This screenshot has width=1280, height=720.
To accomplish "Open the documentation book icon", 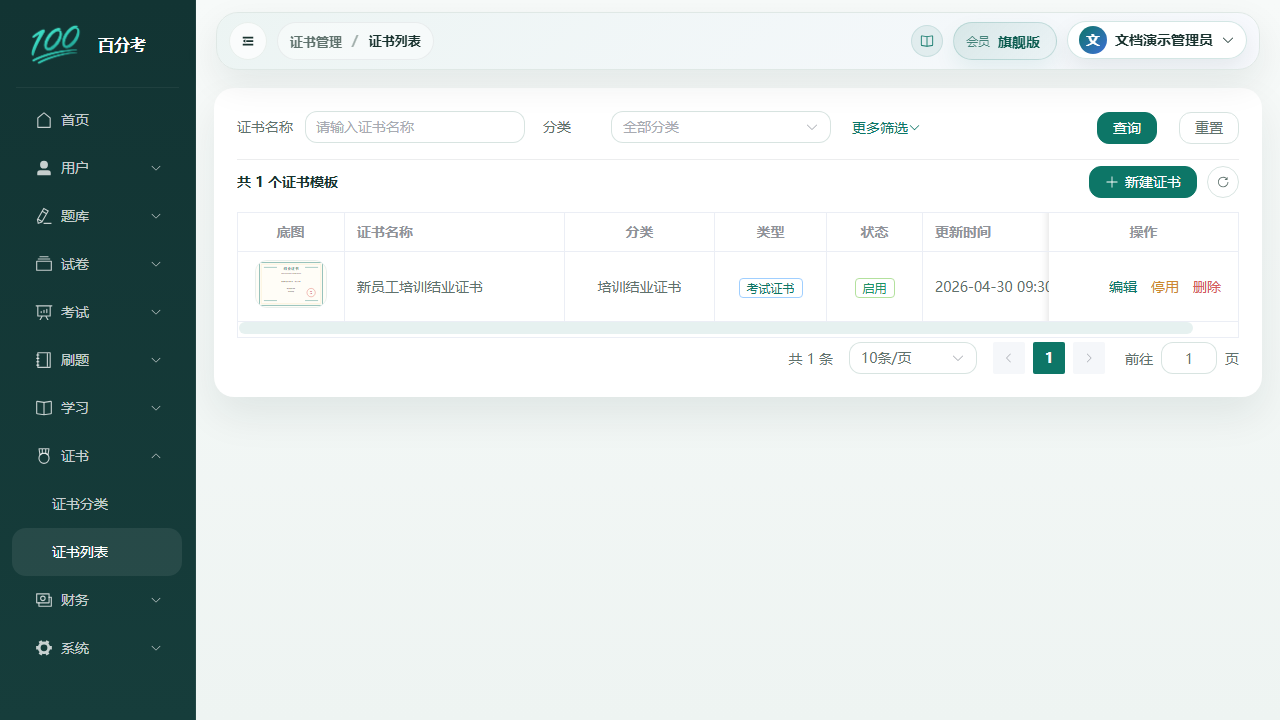I will pyautogui.click(x=927, y=41).
